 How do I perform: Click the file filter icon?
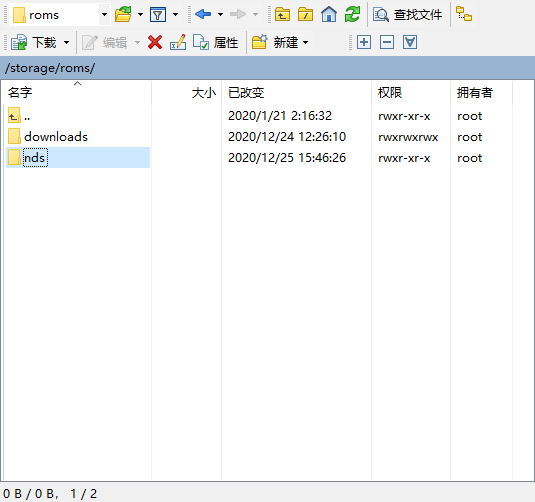coord(158,15)
